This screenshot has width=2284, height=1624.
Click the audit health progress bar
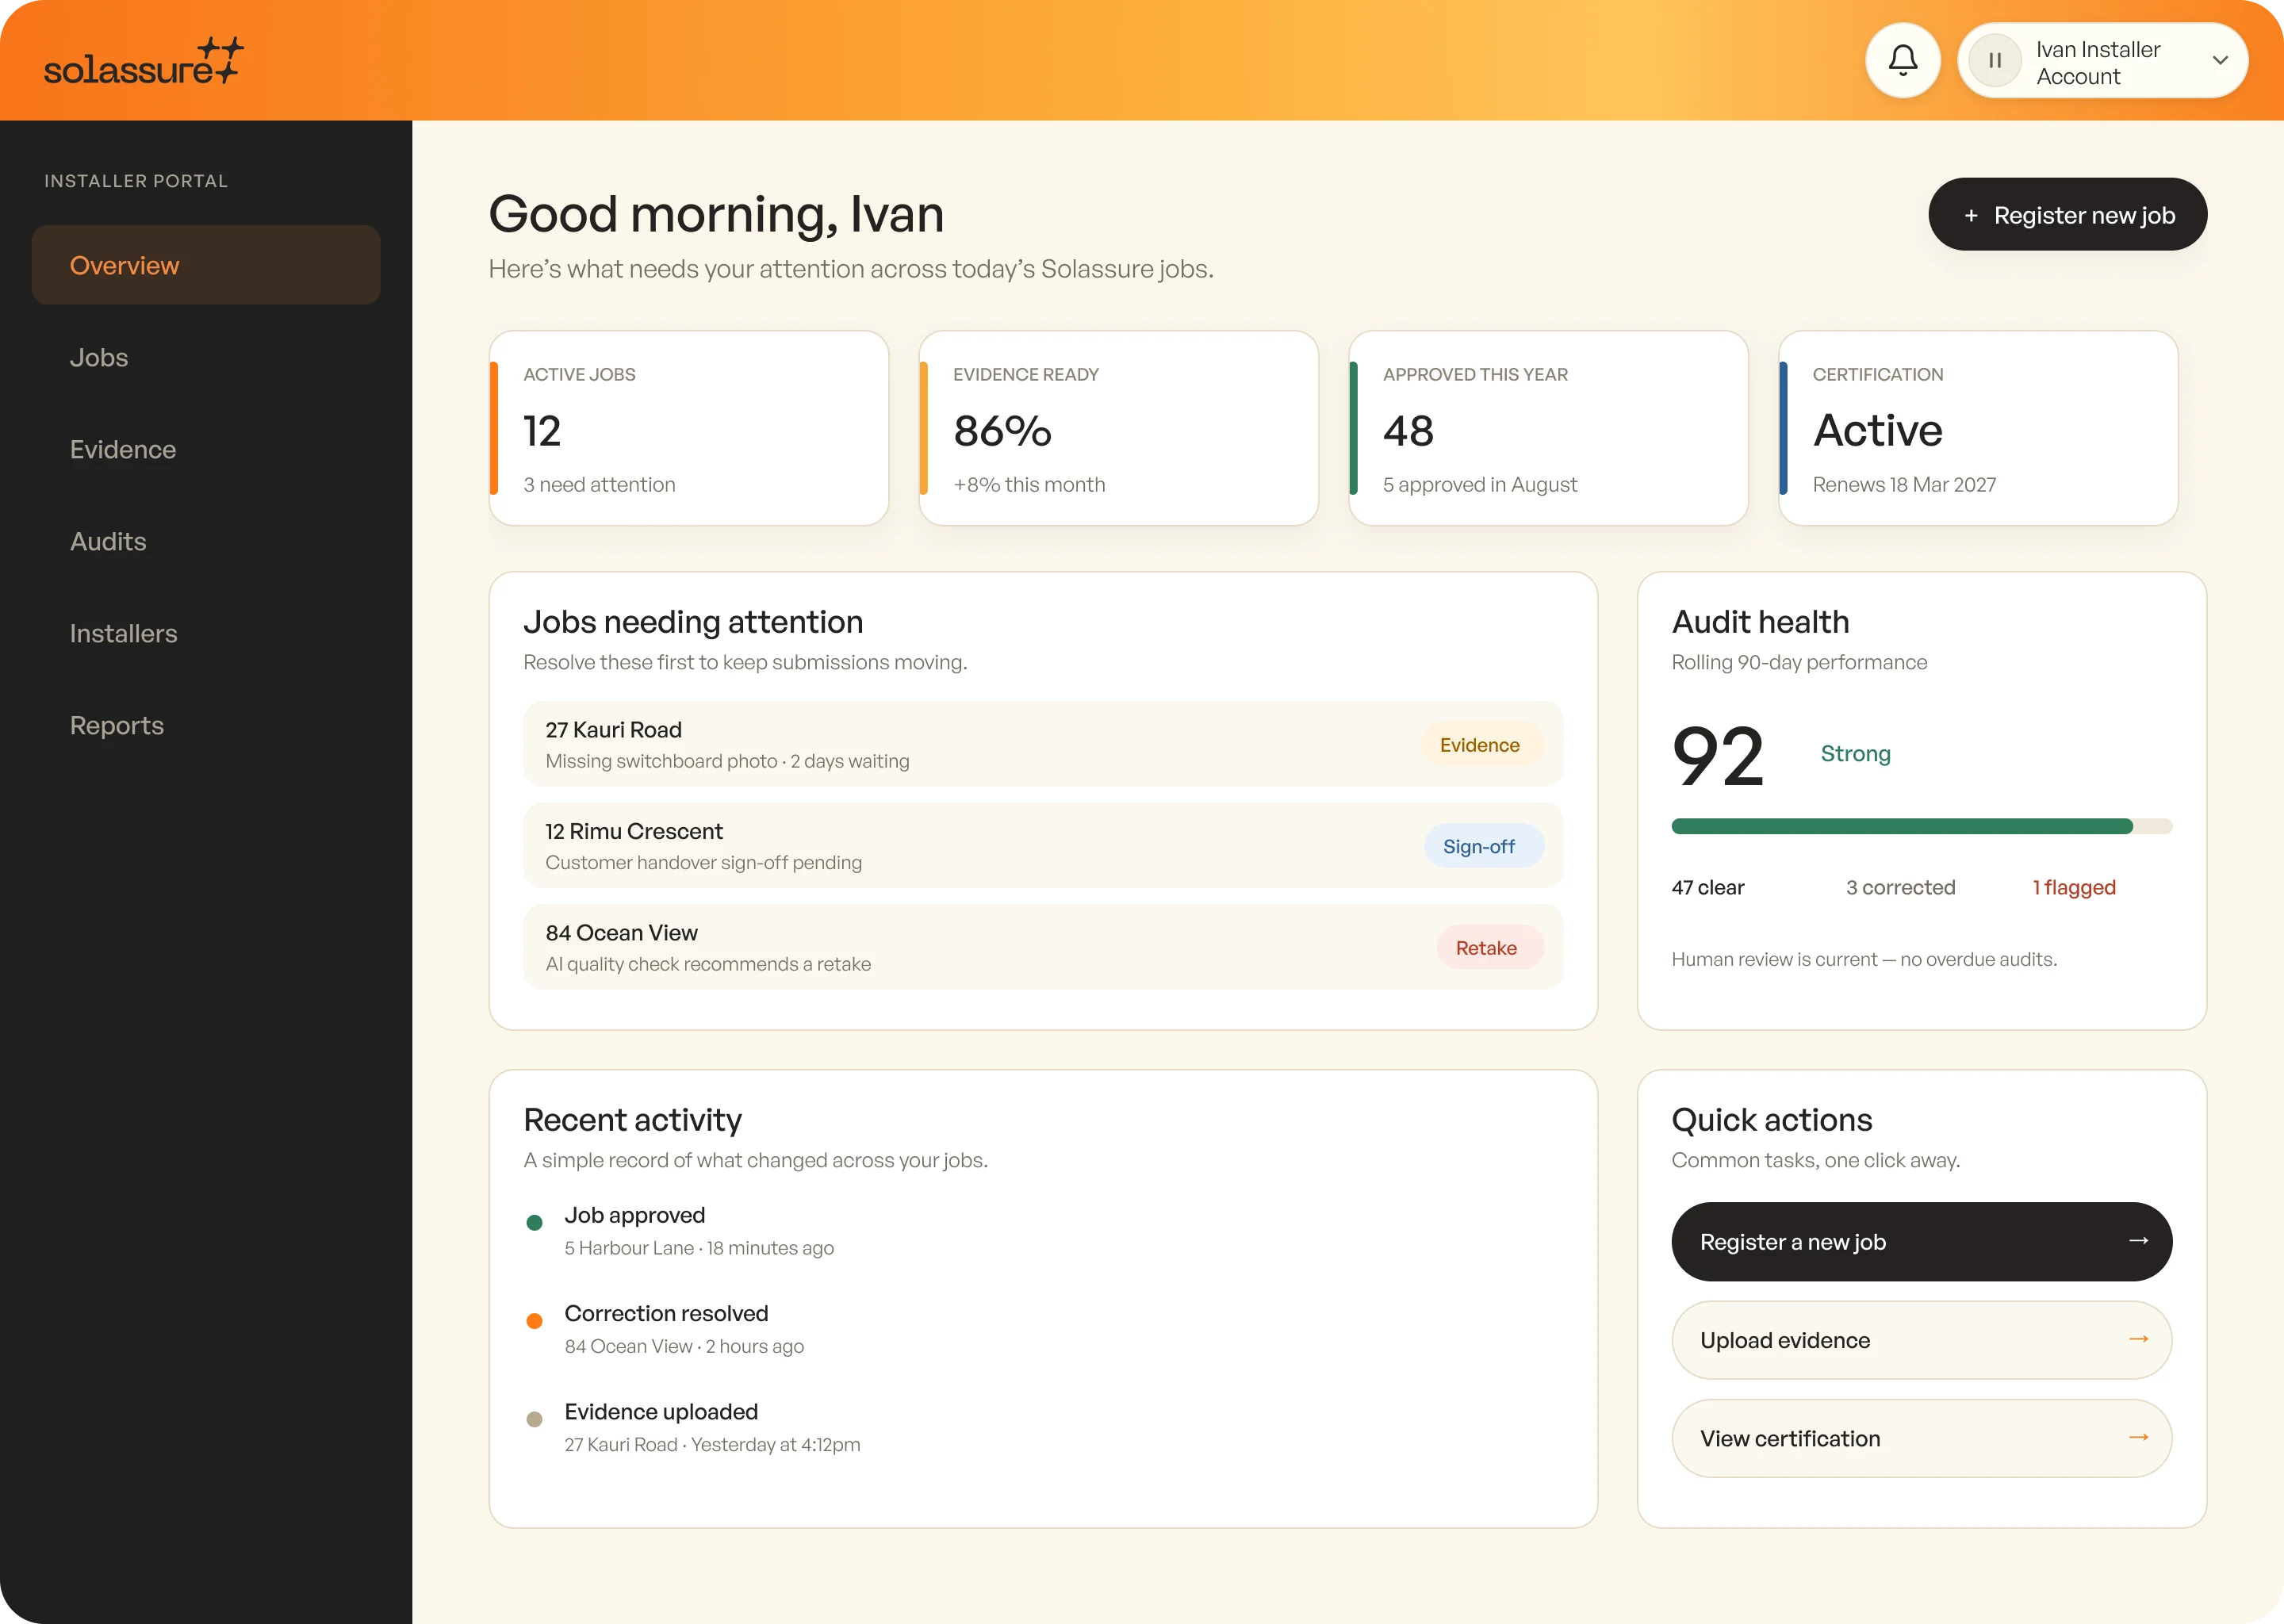(1921, 826)
